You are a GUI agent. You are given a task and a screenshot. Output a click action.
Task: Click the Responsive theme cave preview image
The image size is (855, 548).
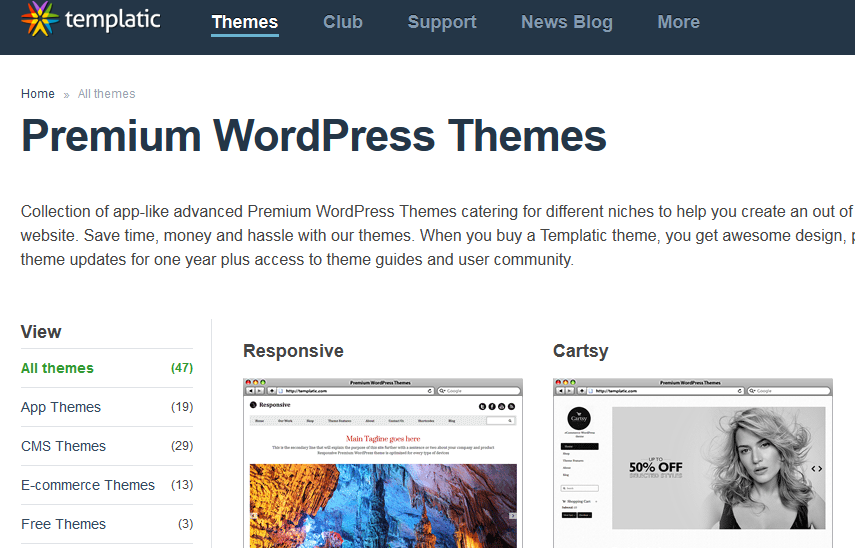pyautogui.click(x=382, y=504)
